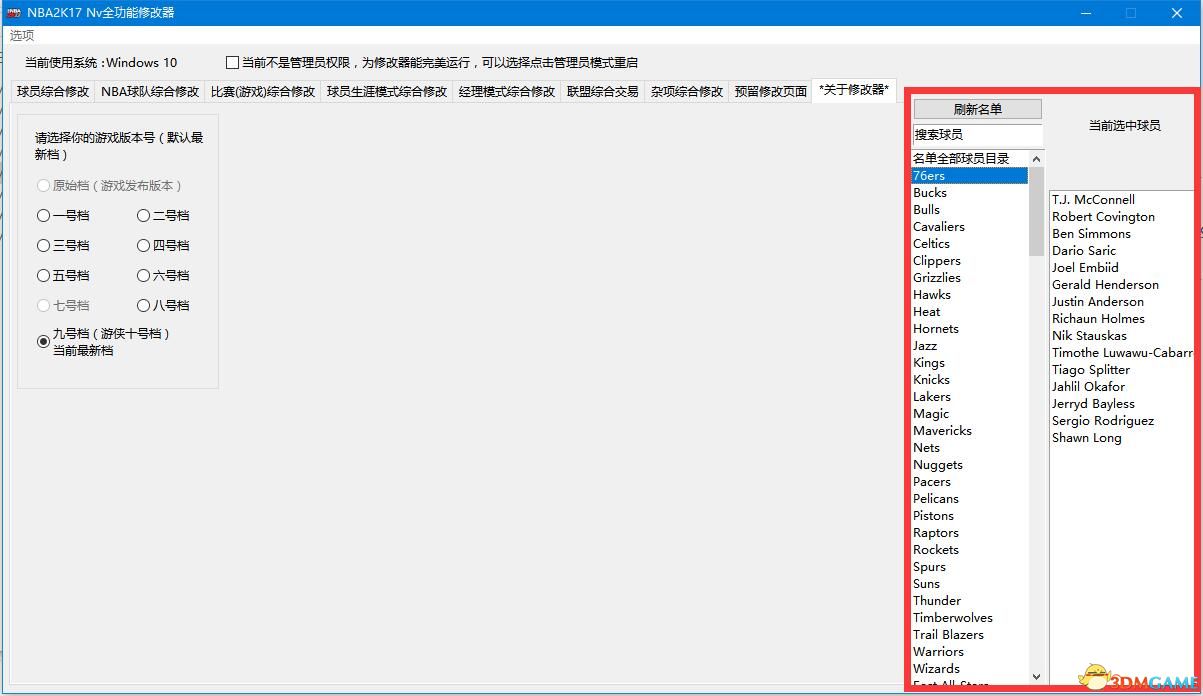Click the team list scroll-up arrow
Image resolution: width=1203 pixels, height=696 pixels.
1036,159
